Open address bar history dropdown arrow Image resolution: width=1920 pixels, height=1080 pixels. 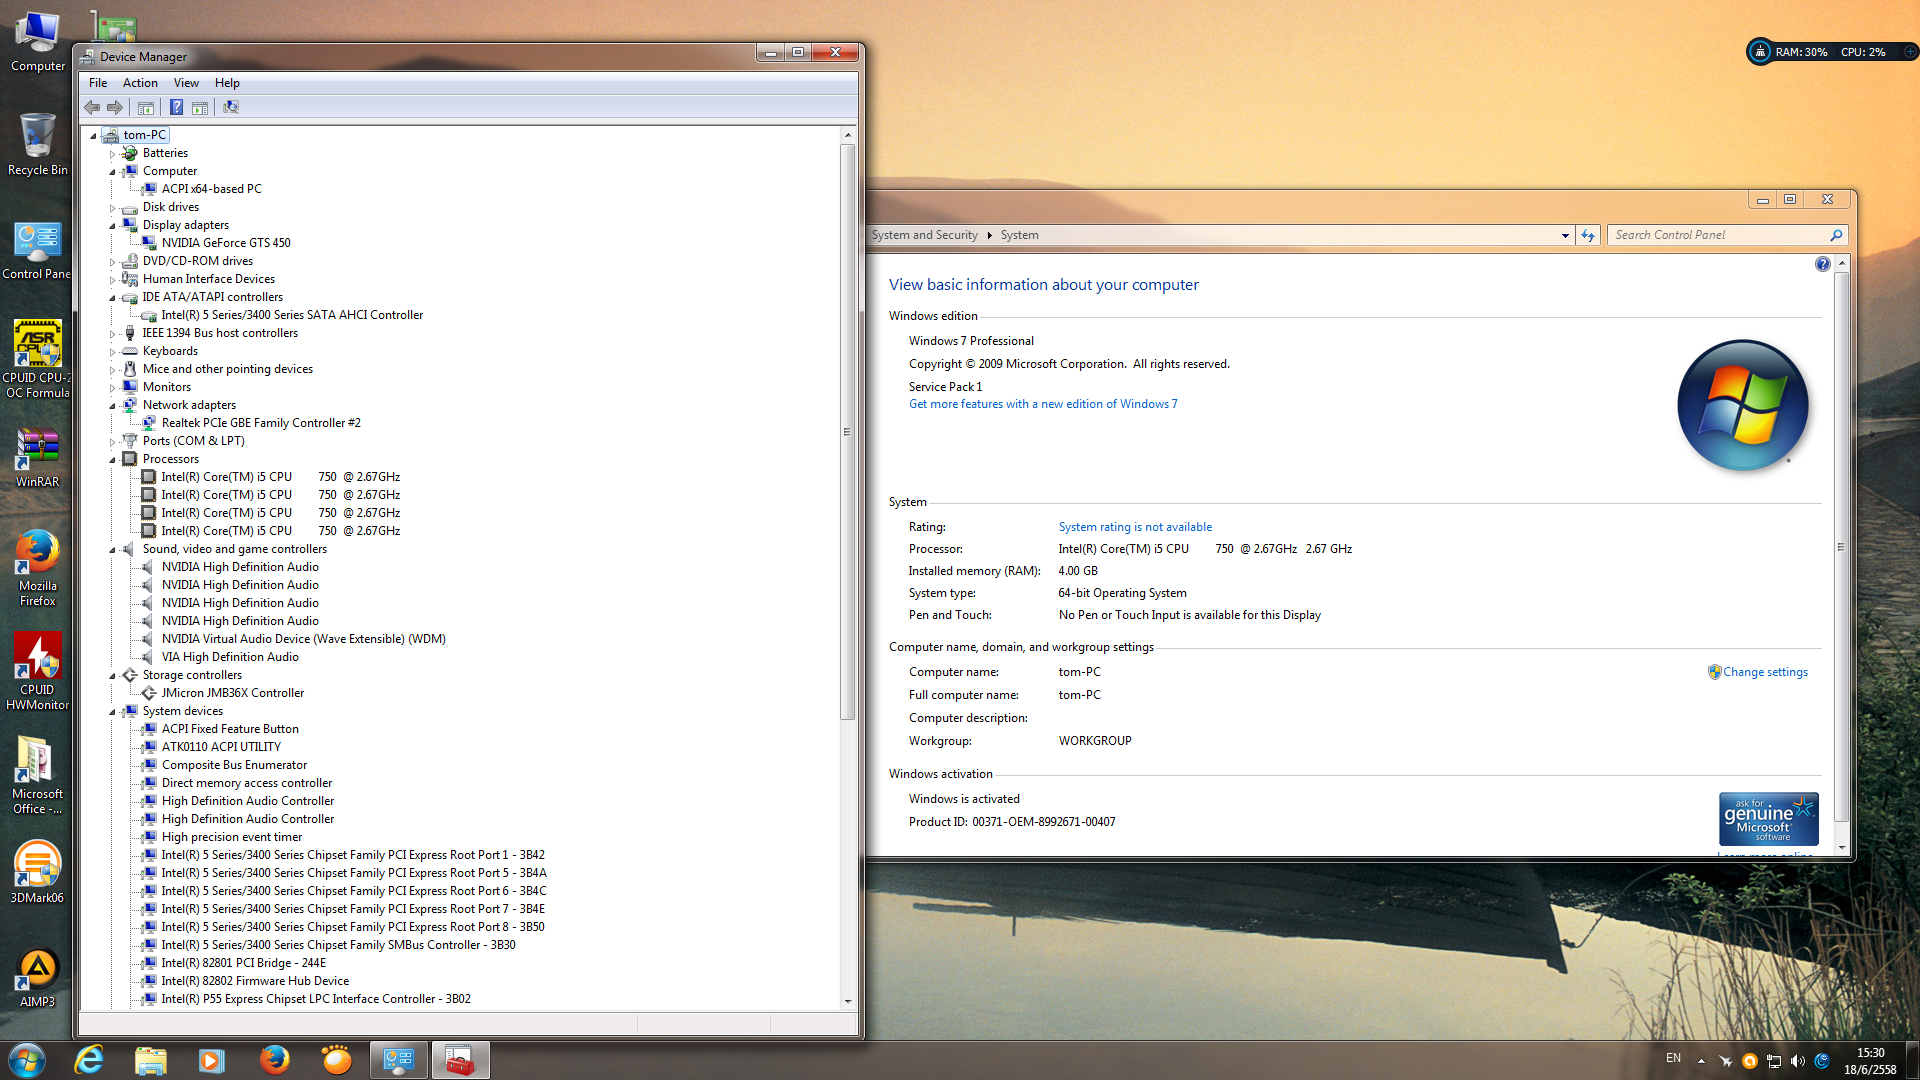click(1565, 236)
